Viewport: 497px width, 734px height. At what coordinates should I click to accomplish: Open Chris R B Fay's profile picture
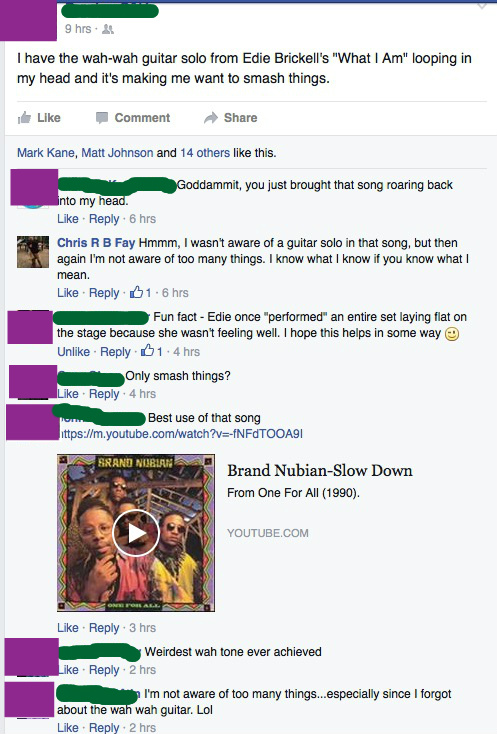pyautogui.click(x=33, y=252)
